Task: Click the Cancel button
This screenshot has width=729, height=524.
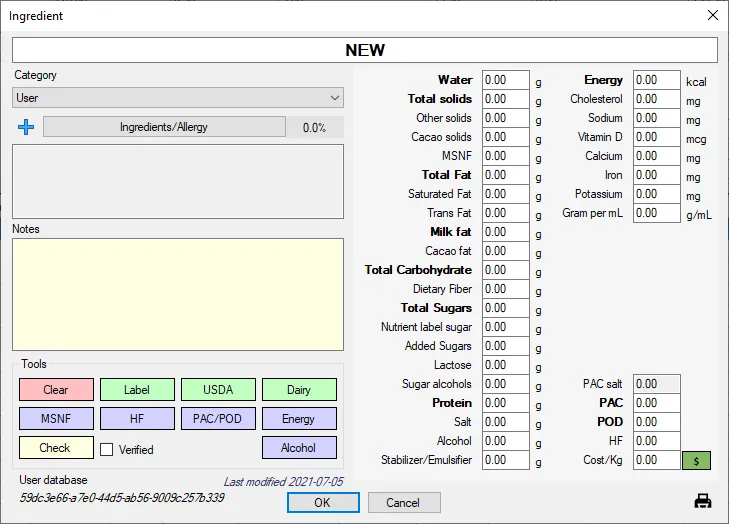Action: pyautogui.click(x=404, y=502)
